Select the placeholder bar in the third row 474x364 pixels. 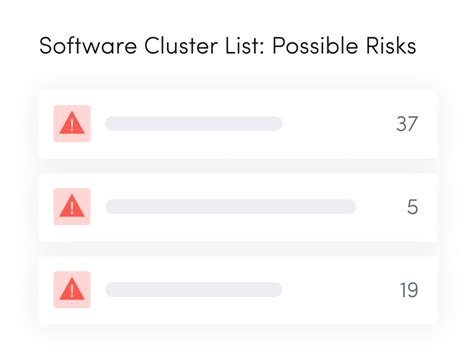(194, 290)
